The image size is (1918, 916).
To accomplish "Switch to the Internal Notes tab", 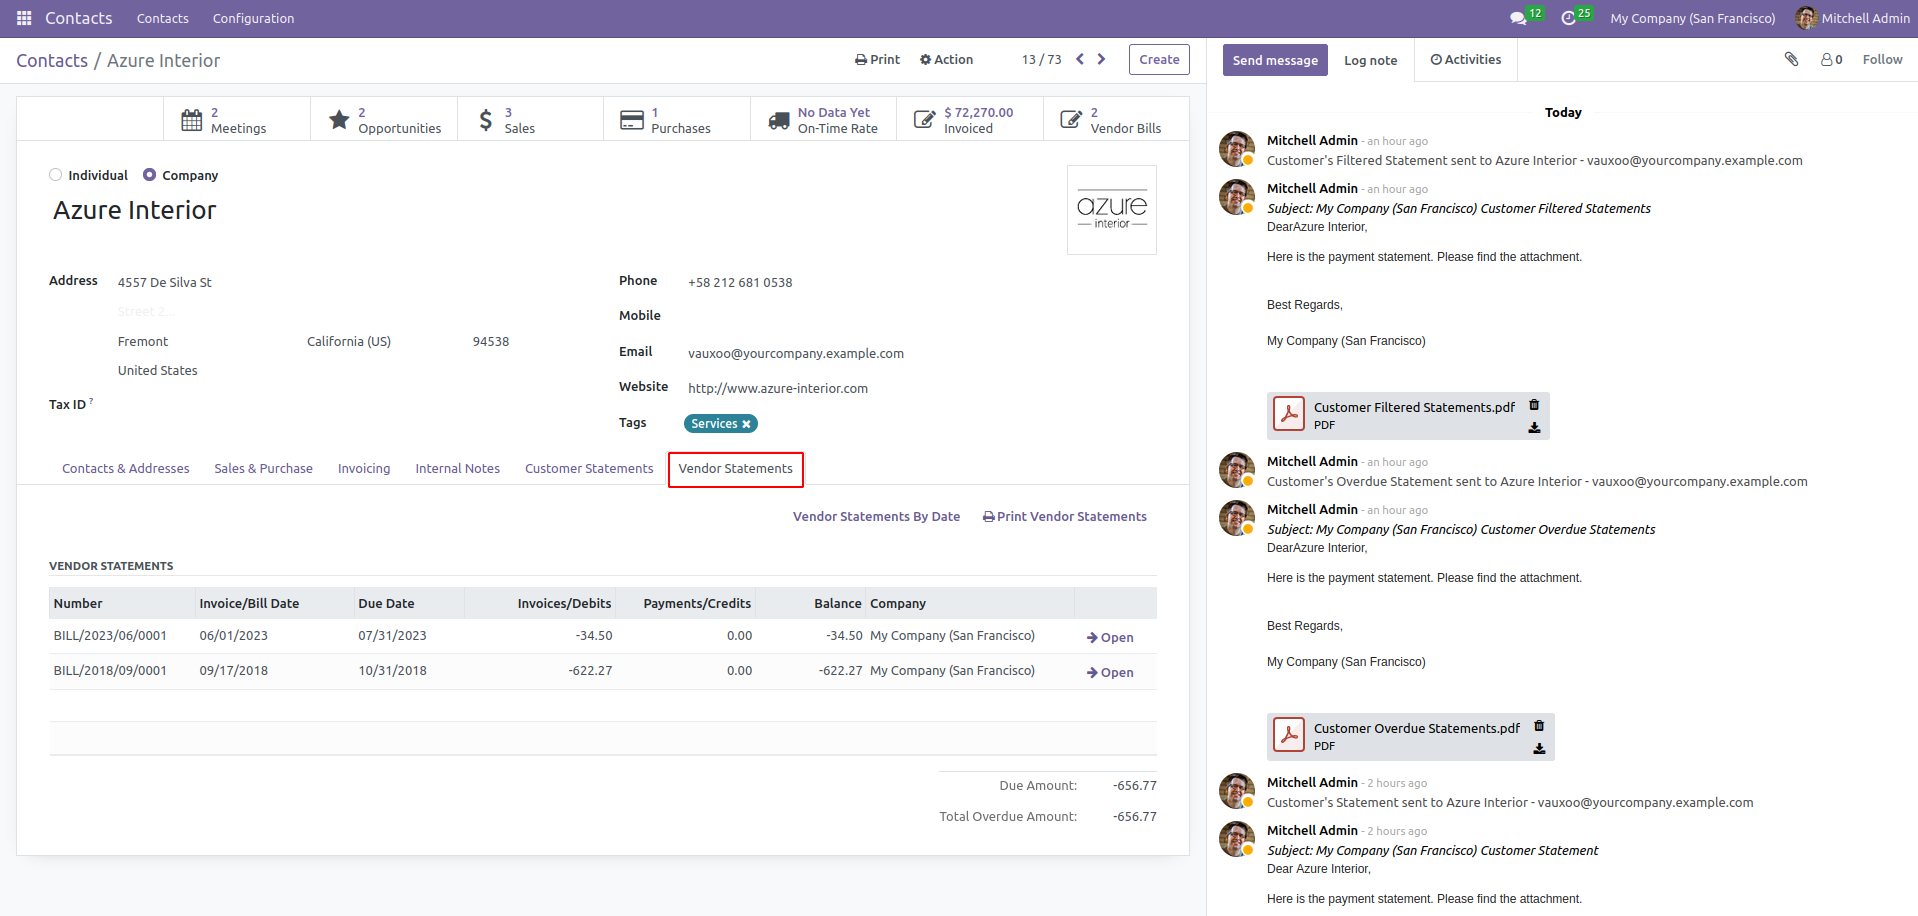I will pyautogui.click(x=458, y=468).
